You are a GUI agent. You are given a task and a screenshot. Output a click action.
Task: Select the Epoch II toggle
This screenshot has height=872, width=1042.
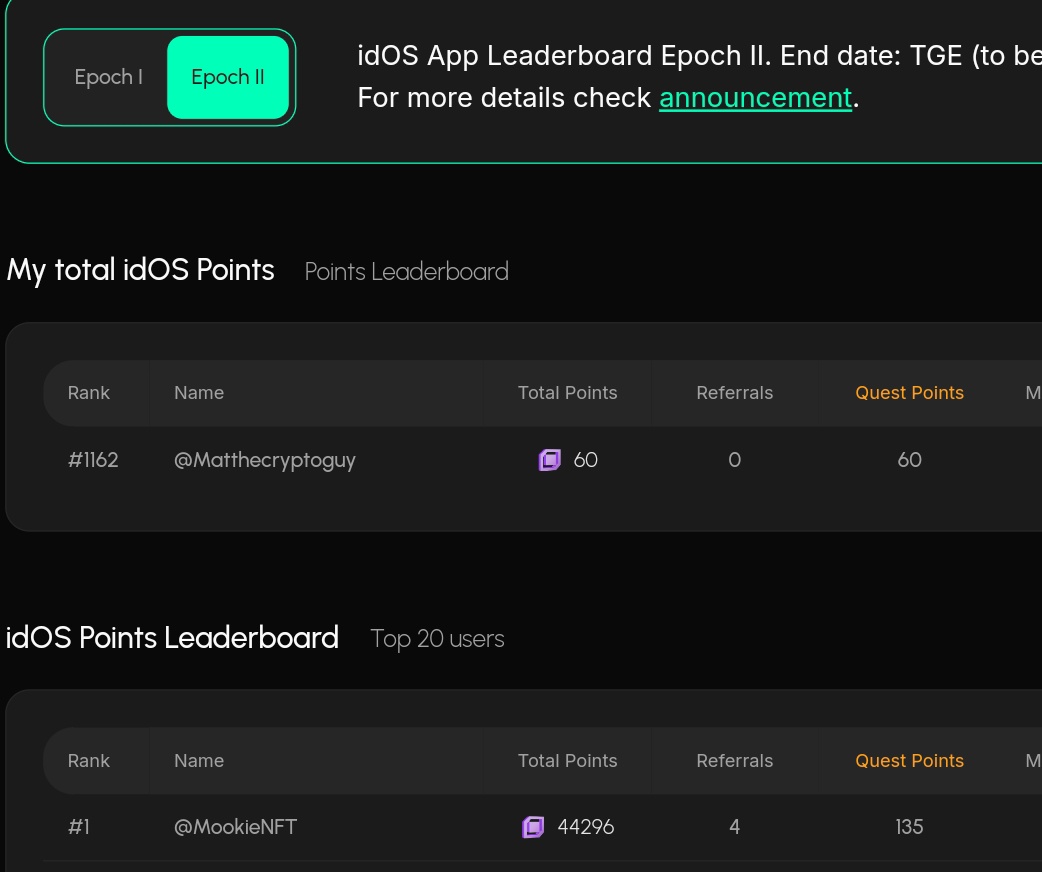click(228, 77)
